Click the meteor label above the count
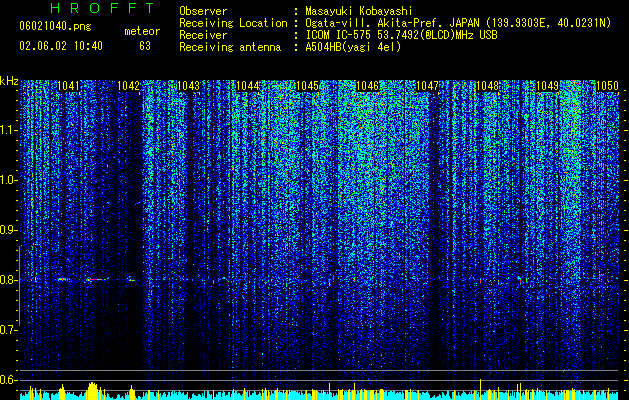 (x=142, y=31)
